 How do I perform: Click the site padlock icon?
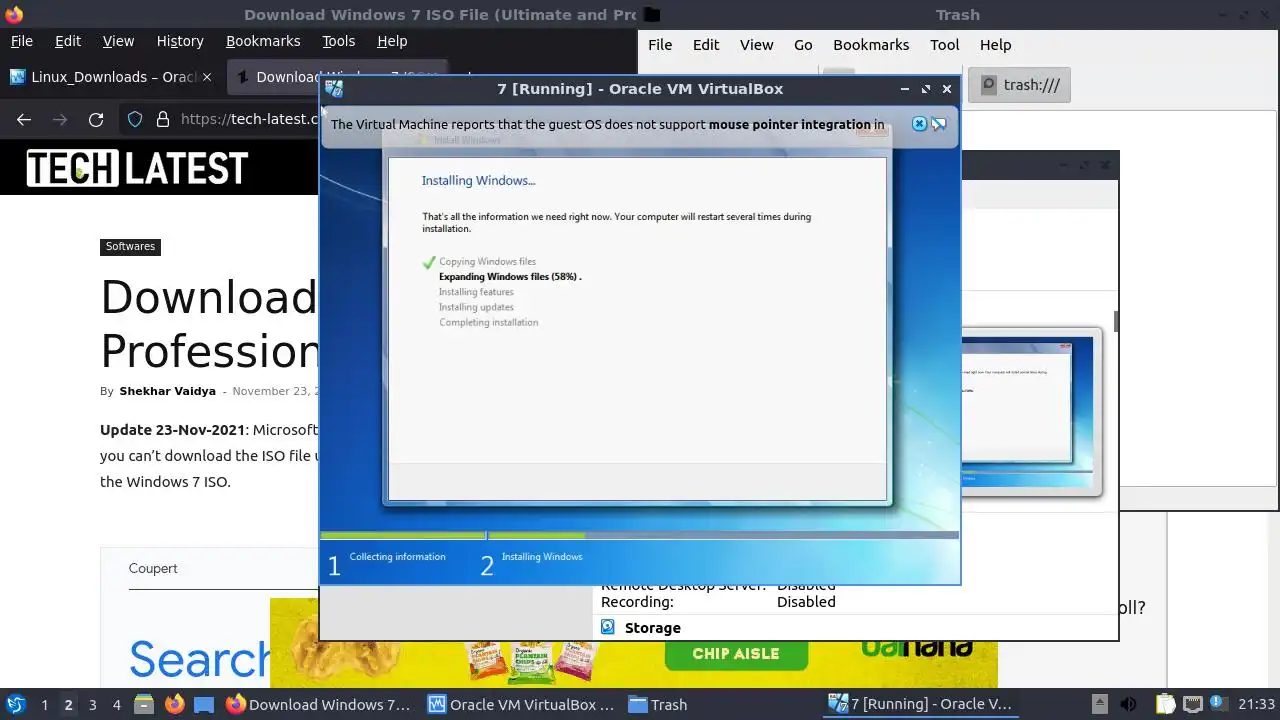tap(163, 119)
